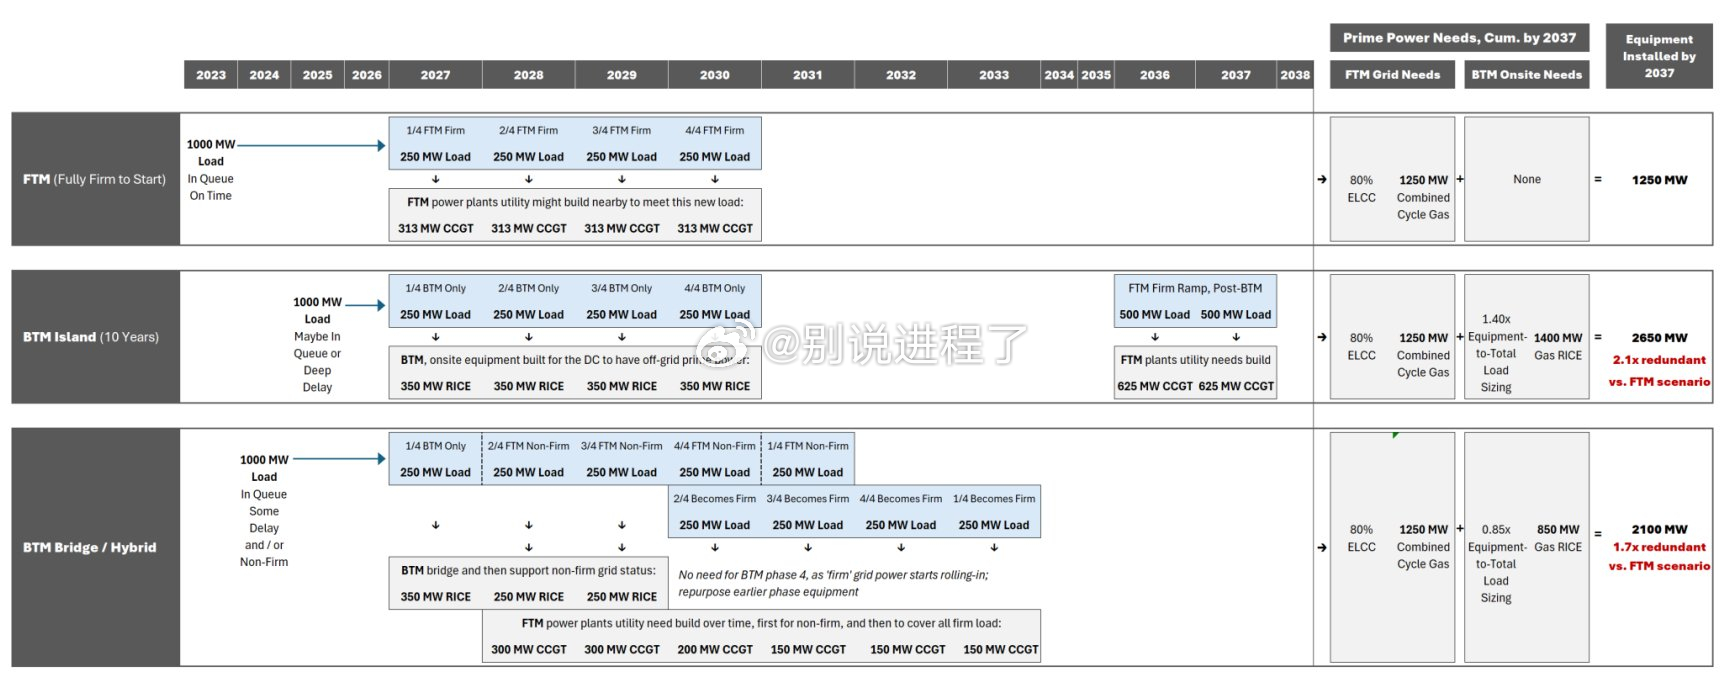Screen dimensions: 1728x685
Task: Select the 2032 year header cell
Action: [901, 75]
